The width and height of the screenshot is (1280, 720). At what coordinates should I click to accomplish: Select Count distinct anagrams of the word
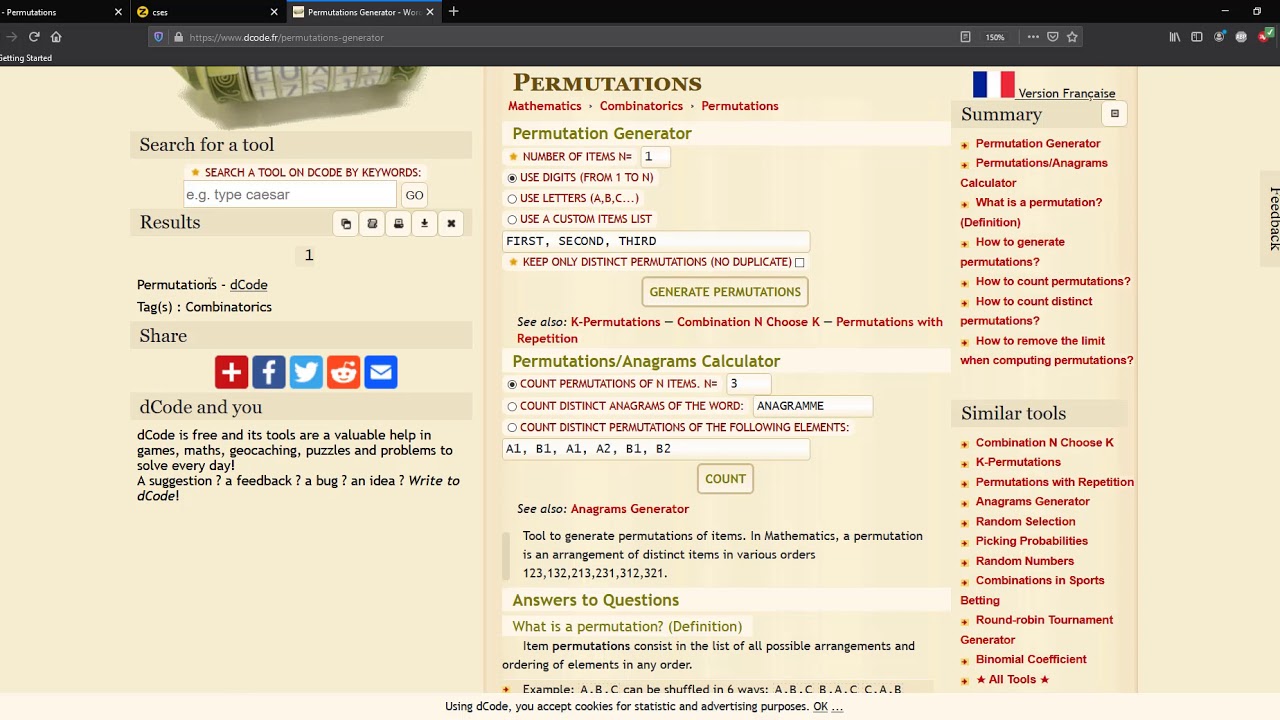tap(512, 406)
